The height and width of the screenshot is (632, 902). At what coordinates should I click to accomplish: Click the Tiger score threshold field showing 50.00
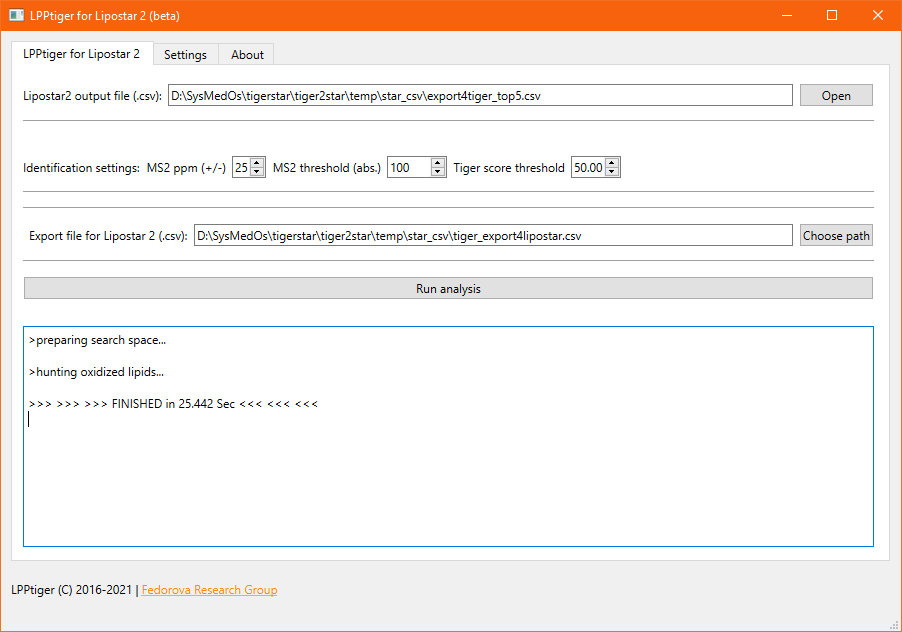click(x=588, y=167)
